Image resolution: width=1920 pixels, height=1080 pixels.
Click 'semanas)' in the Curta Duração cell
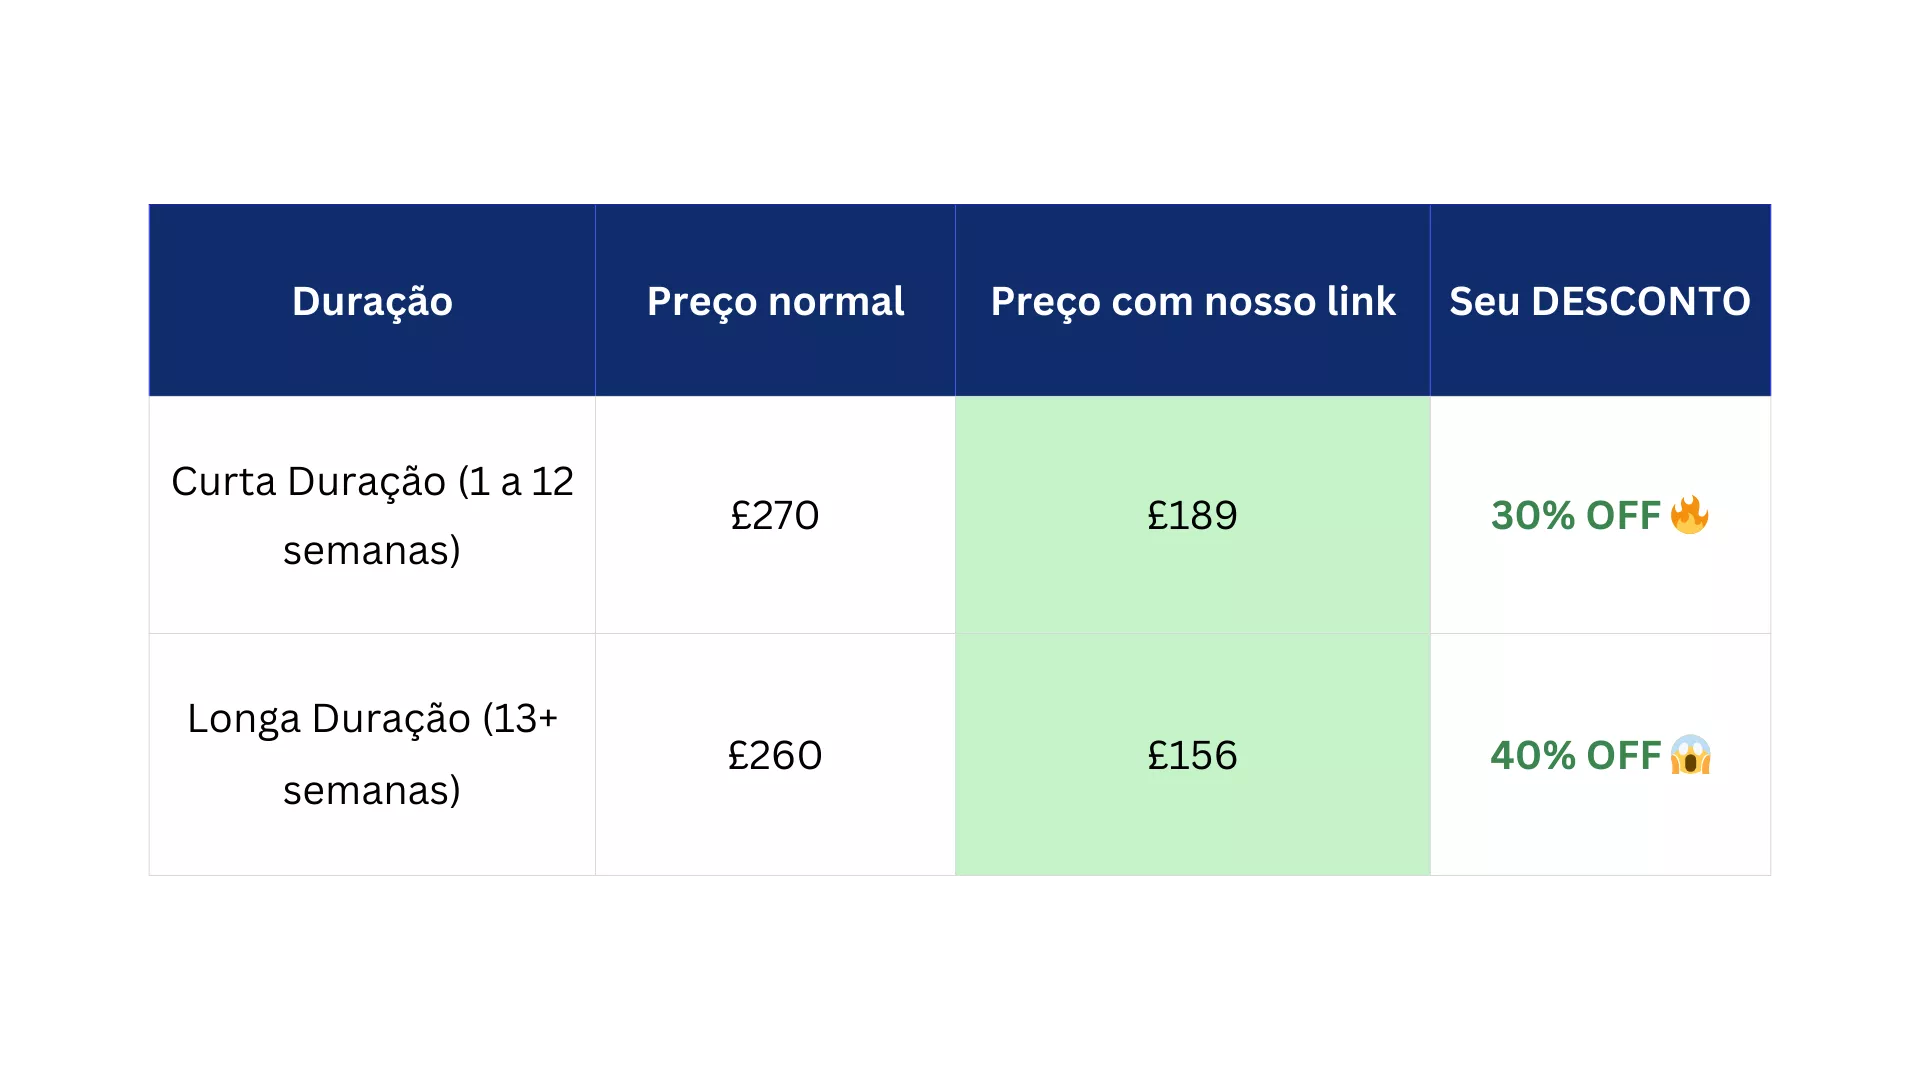pyautogui.click(x=372, y=550)
